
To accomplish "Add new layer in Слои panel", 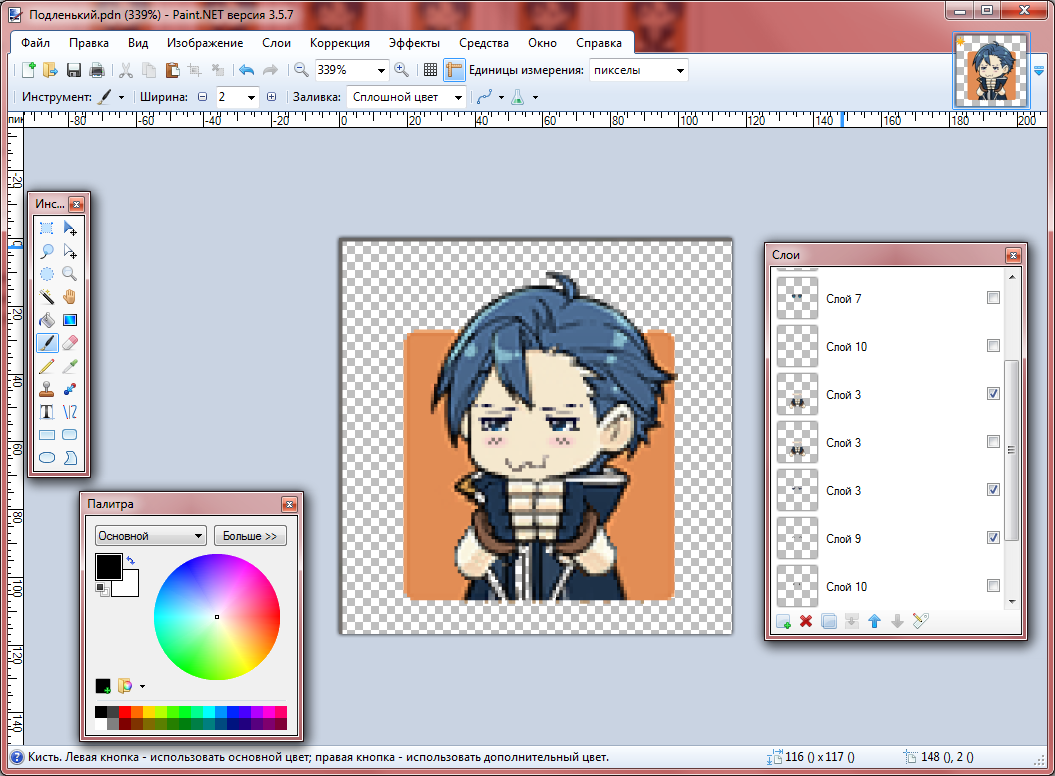I will (783, 621).
